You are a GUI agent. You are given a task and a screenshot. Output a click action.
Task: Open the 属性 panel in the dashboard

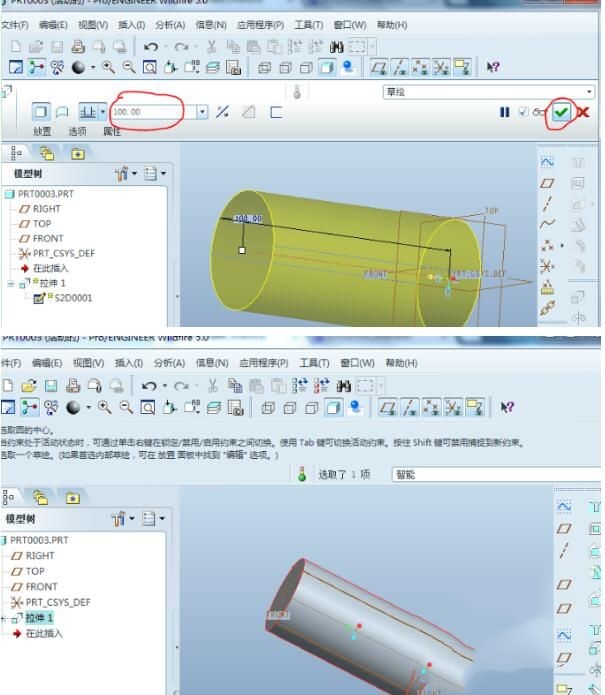112,132
